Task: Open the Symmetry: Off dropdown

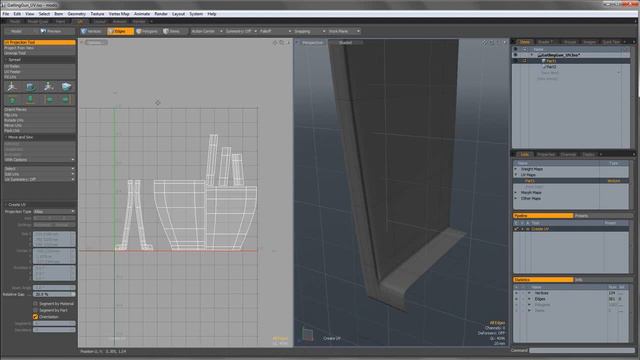Action: (x=241, y=31)
